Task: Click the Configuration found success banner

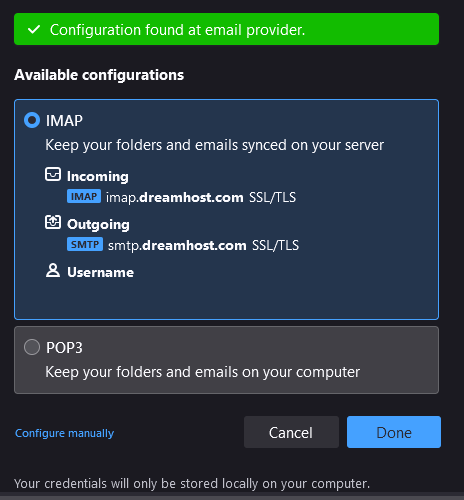Action: click(226, 29)
